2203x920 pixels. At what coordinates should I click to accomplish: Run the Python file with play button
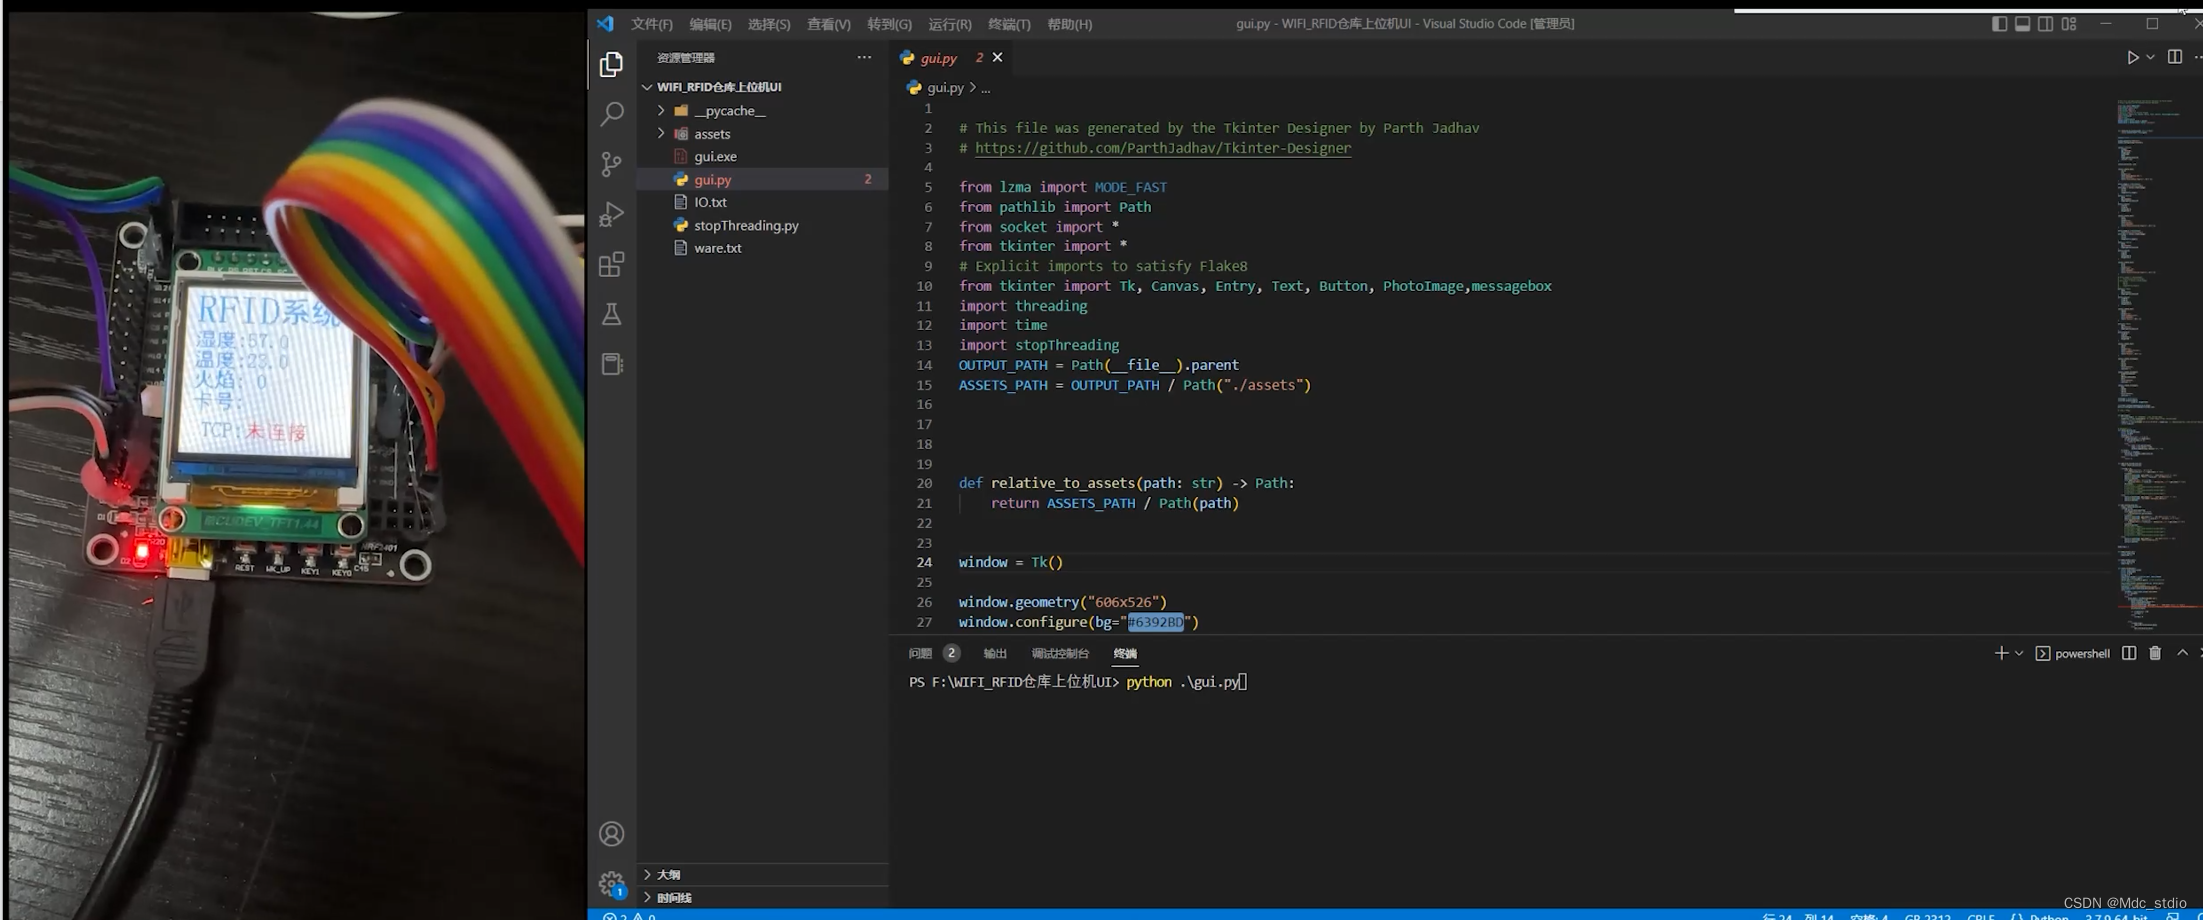point(2133,57)
